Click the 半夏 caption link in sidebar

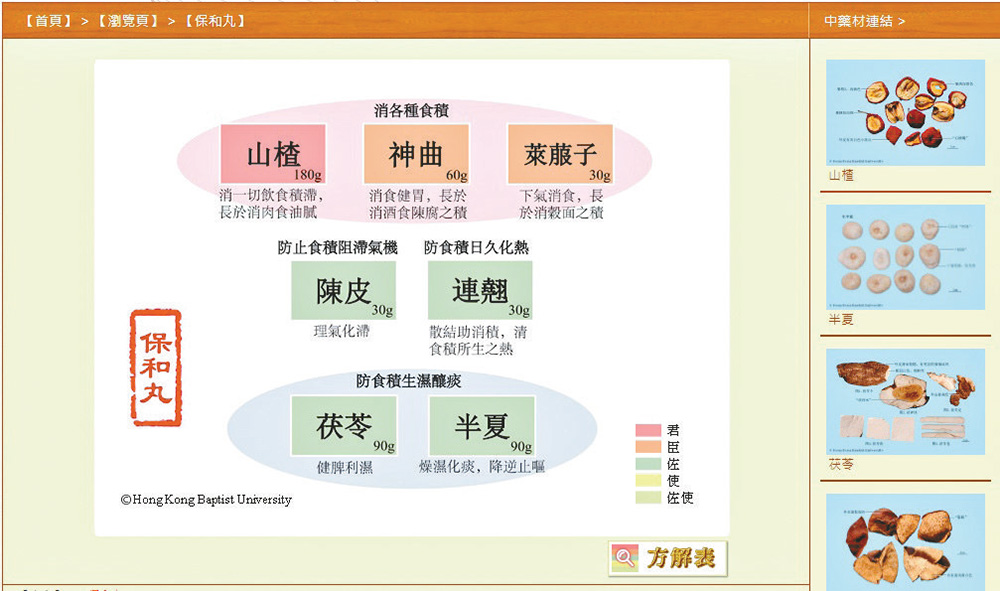pos(841,320)
